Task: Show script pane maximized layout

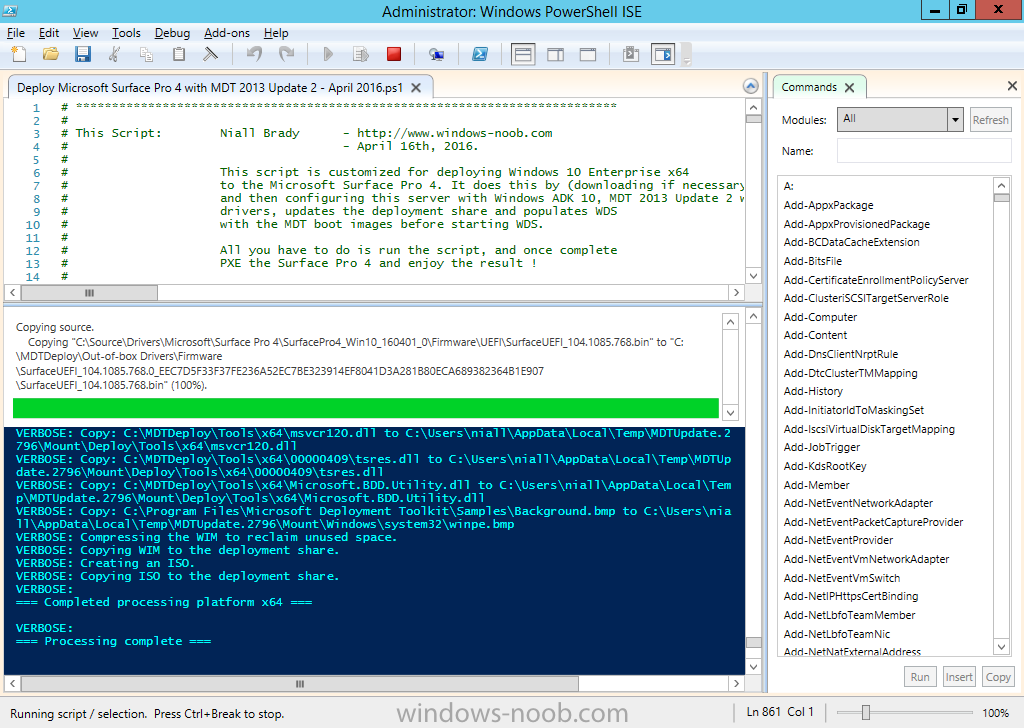Action: coord(588,54)
